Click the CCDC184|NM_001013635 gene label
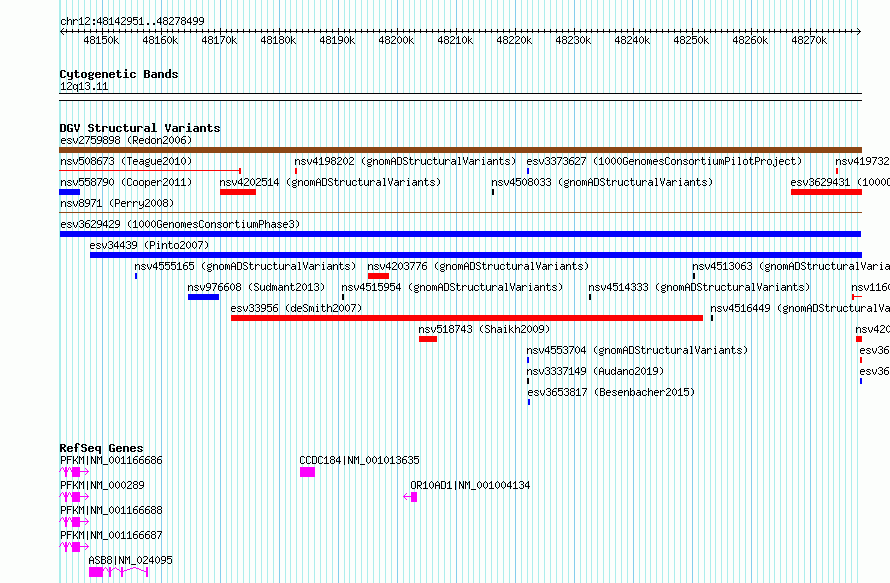The width and height of the screenshot is (890, 583). pyautogui.click(x=359, y=460)
